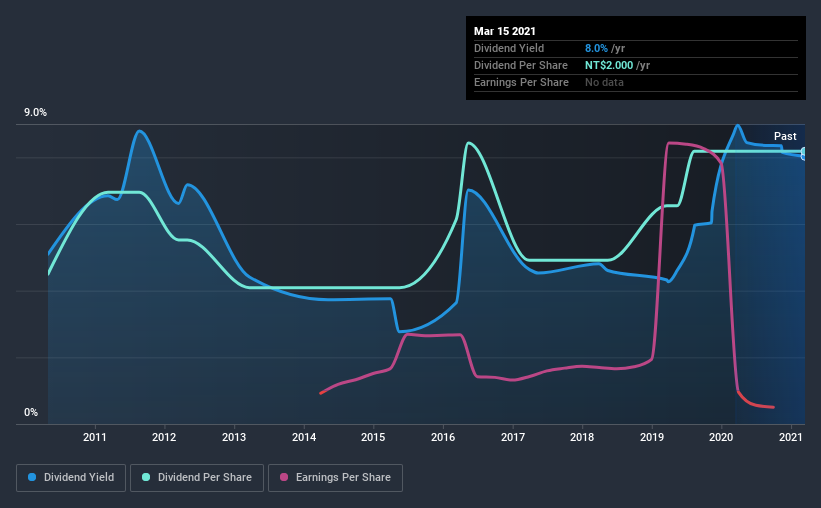
Task: Click the blue dot in the Dividend Yield legend
Action: tap(32, 477)
